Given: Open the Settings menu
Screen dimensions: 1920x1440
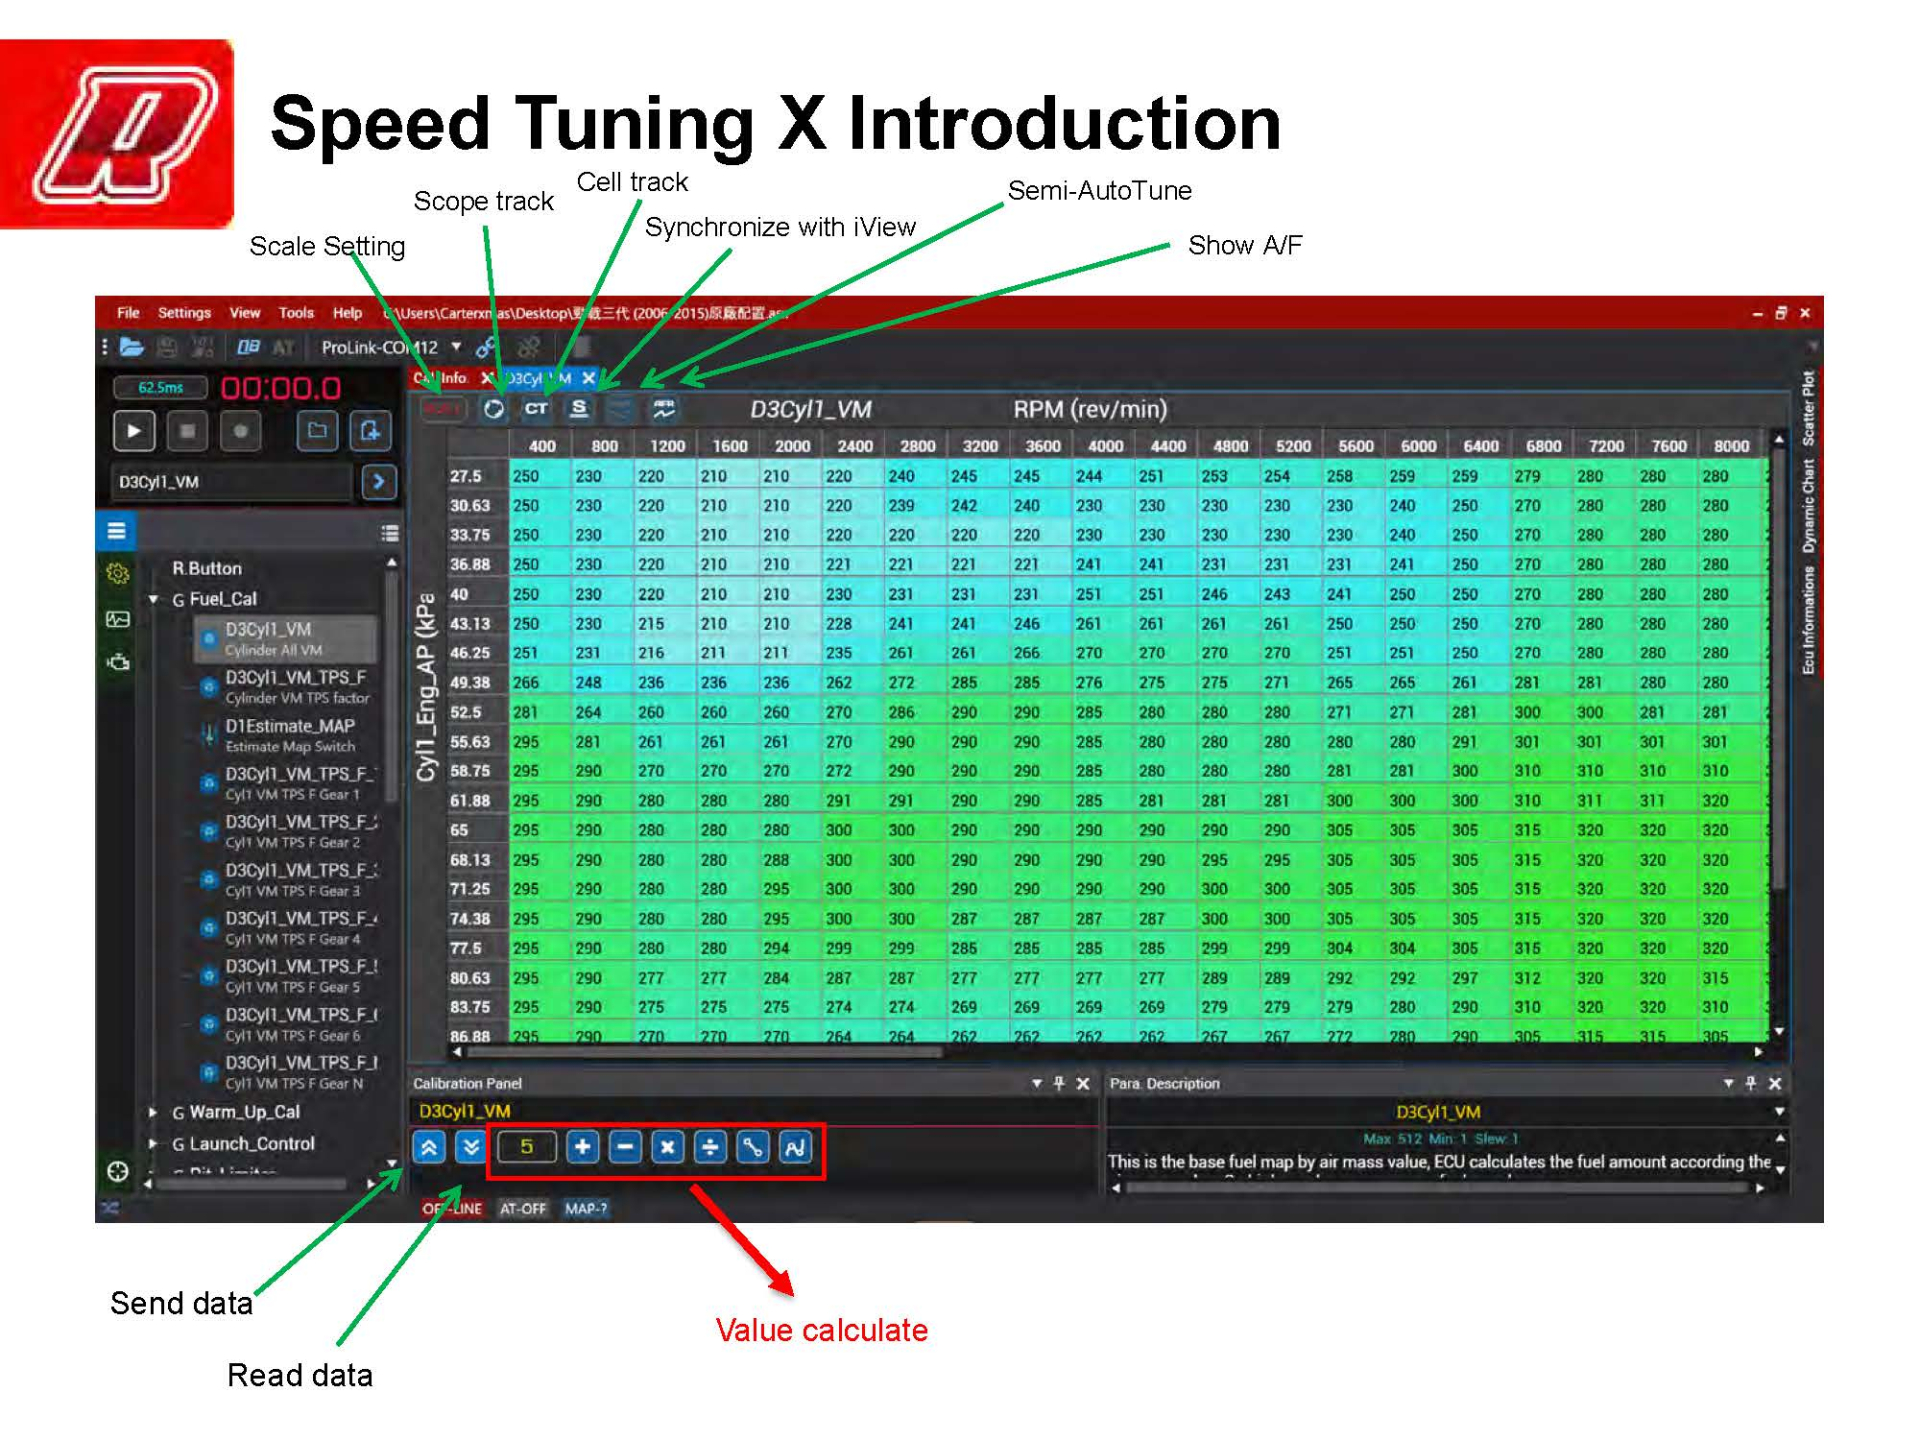Looking at the screenshot, I should point(185,313).
